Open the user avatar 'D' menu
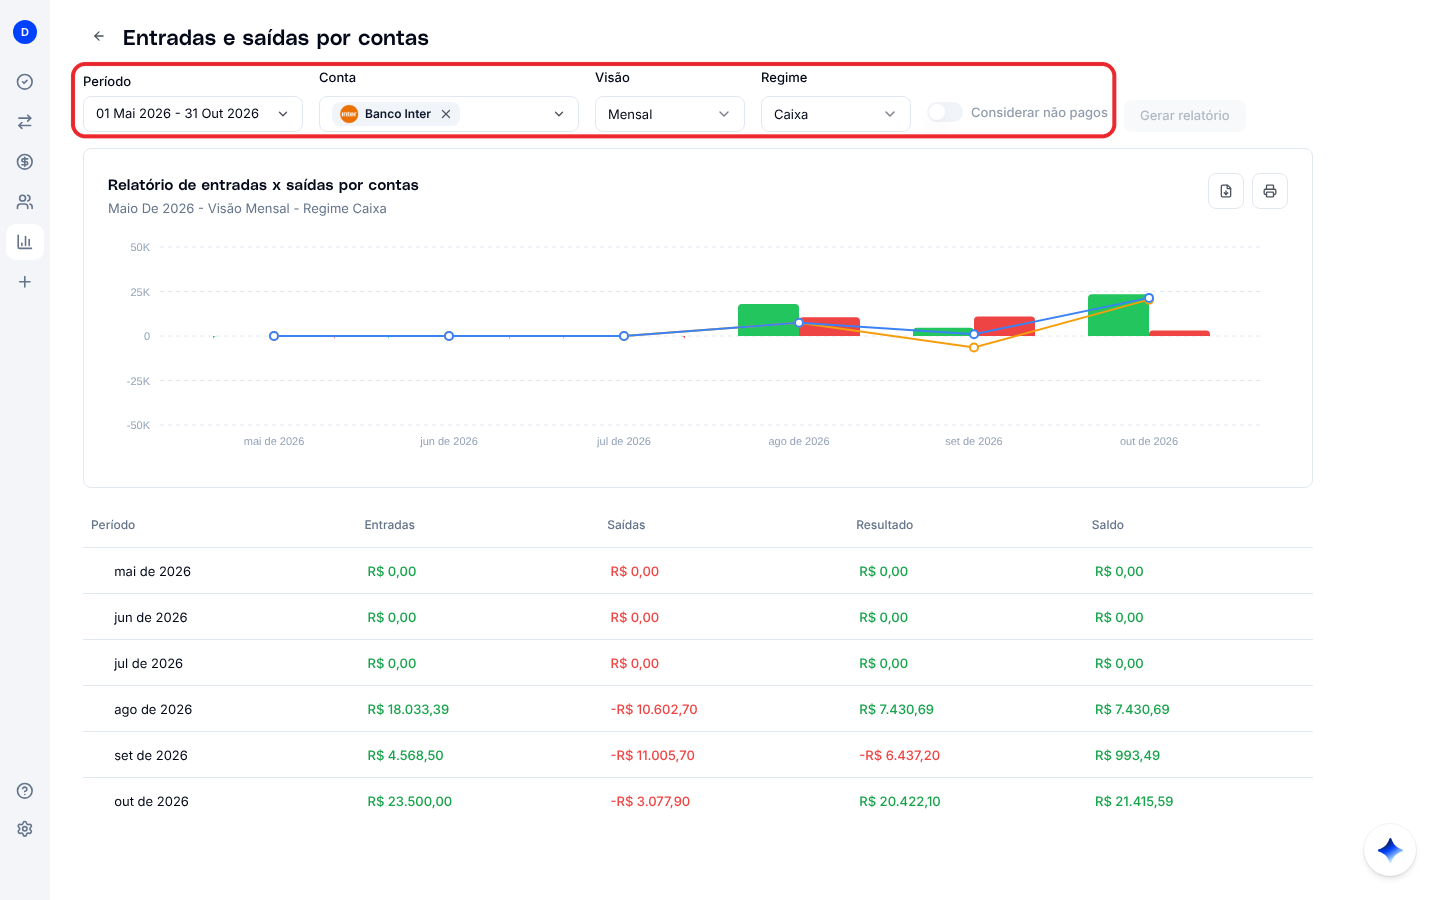Image resolution: width=1440 pixels, height=900 pixels. coord(25,32)
